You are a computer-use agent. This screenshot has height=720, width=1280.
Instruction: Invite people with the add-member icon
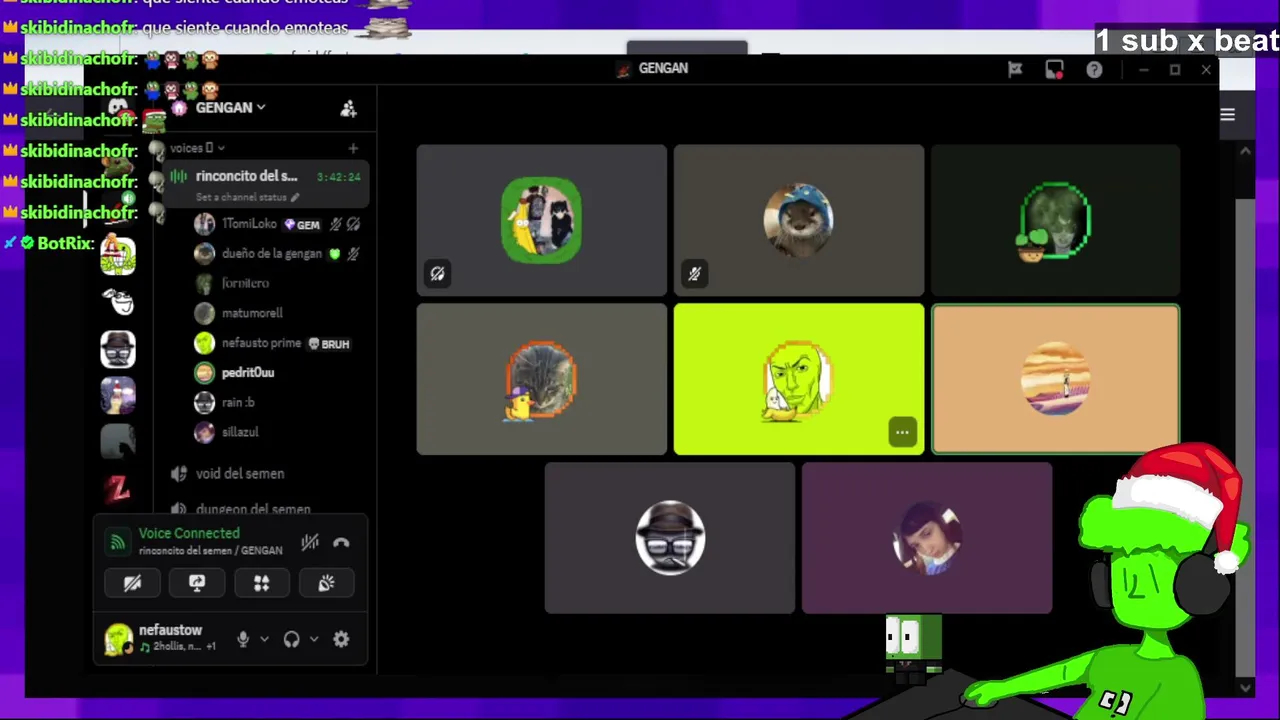(348, 108)
